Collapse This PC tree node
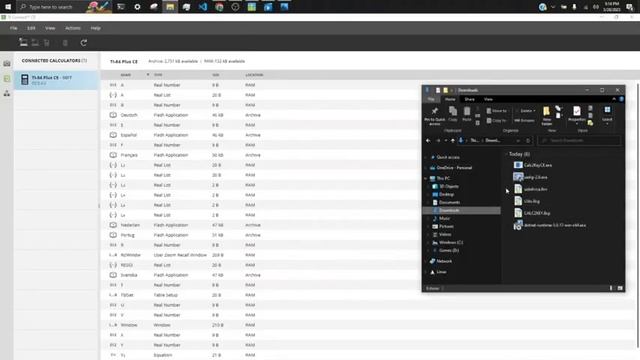The height and width of the screenshot is (360, 640). point(426,178)
